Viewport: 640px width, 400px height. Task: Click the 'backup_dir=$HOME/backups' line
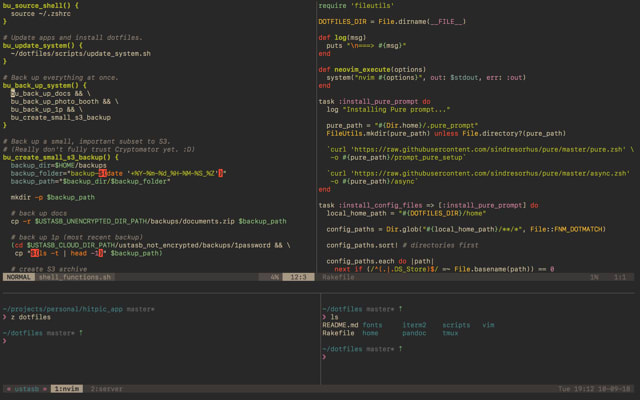[x=59, y=165]
